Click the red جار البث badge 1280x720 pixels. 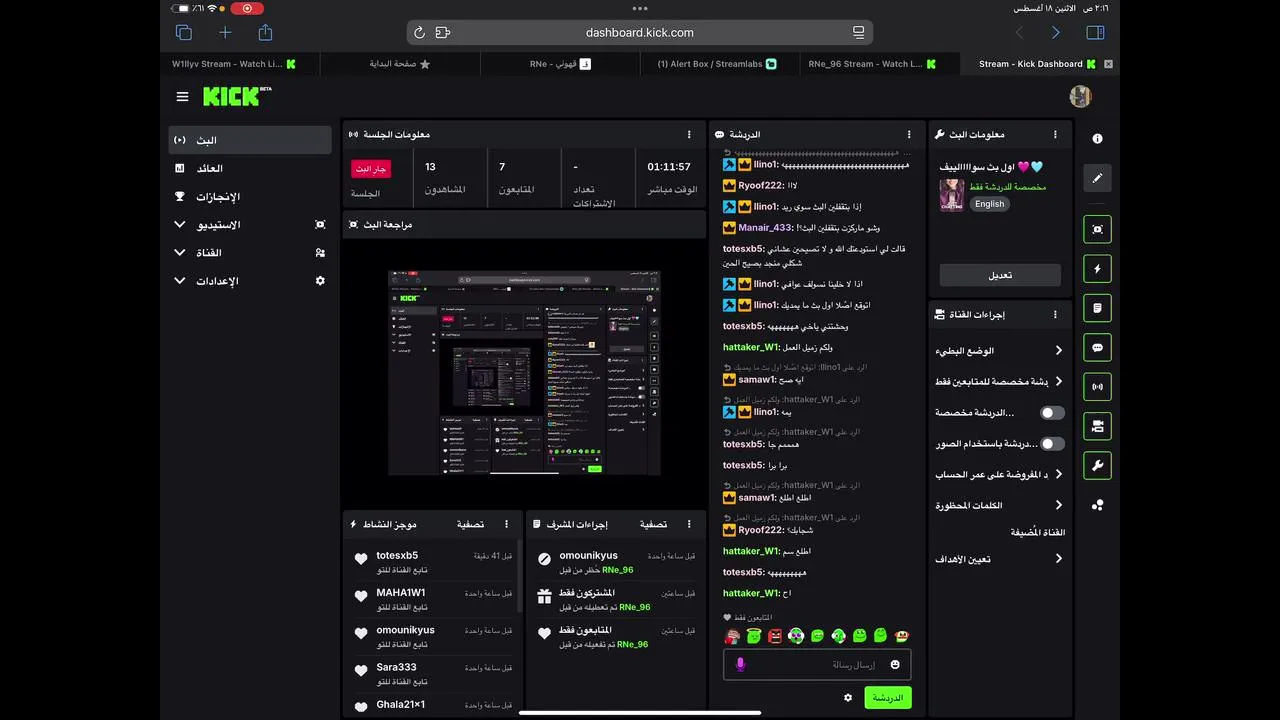(x=371, y=169)
